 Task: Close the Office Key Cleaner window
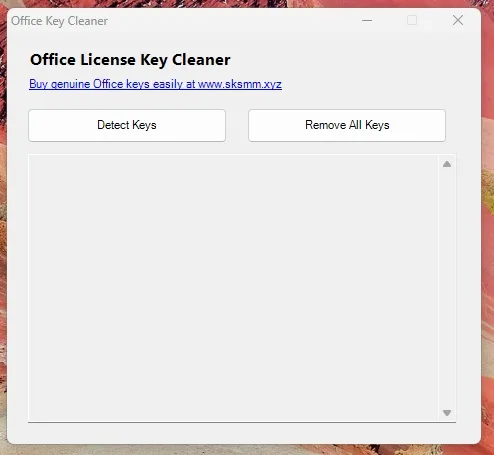[x=458, y=20]
